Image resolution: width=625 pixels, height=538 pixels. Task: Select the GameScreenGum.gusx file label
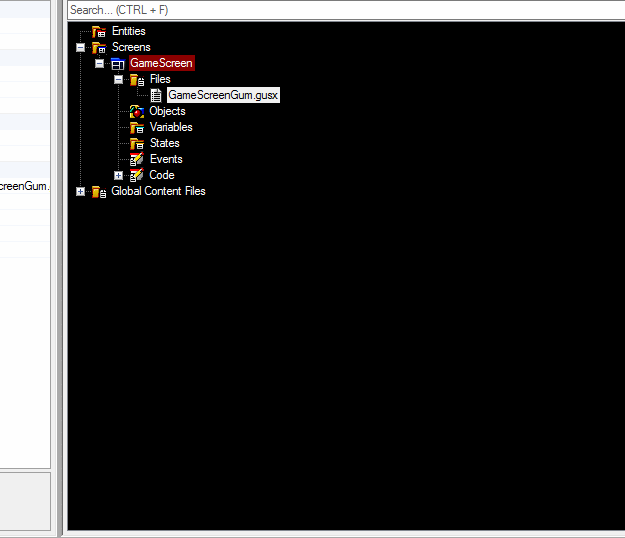point(223,96)
